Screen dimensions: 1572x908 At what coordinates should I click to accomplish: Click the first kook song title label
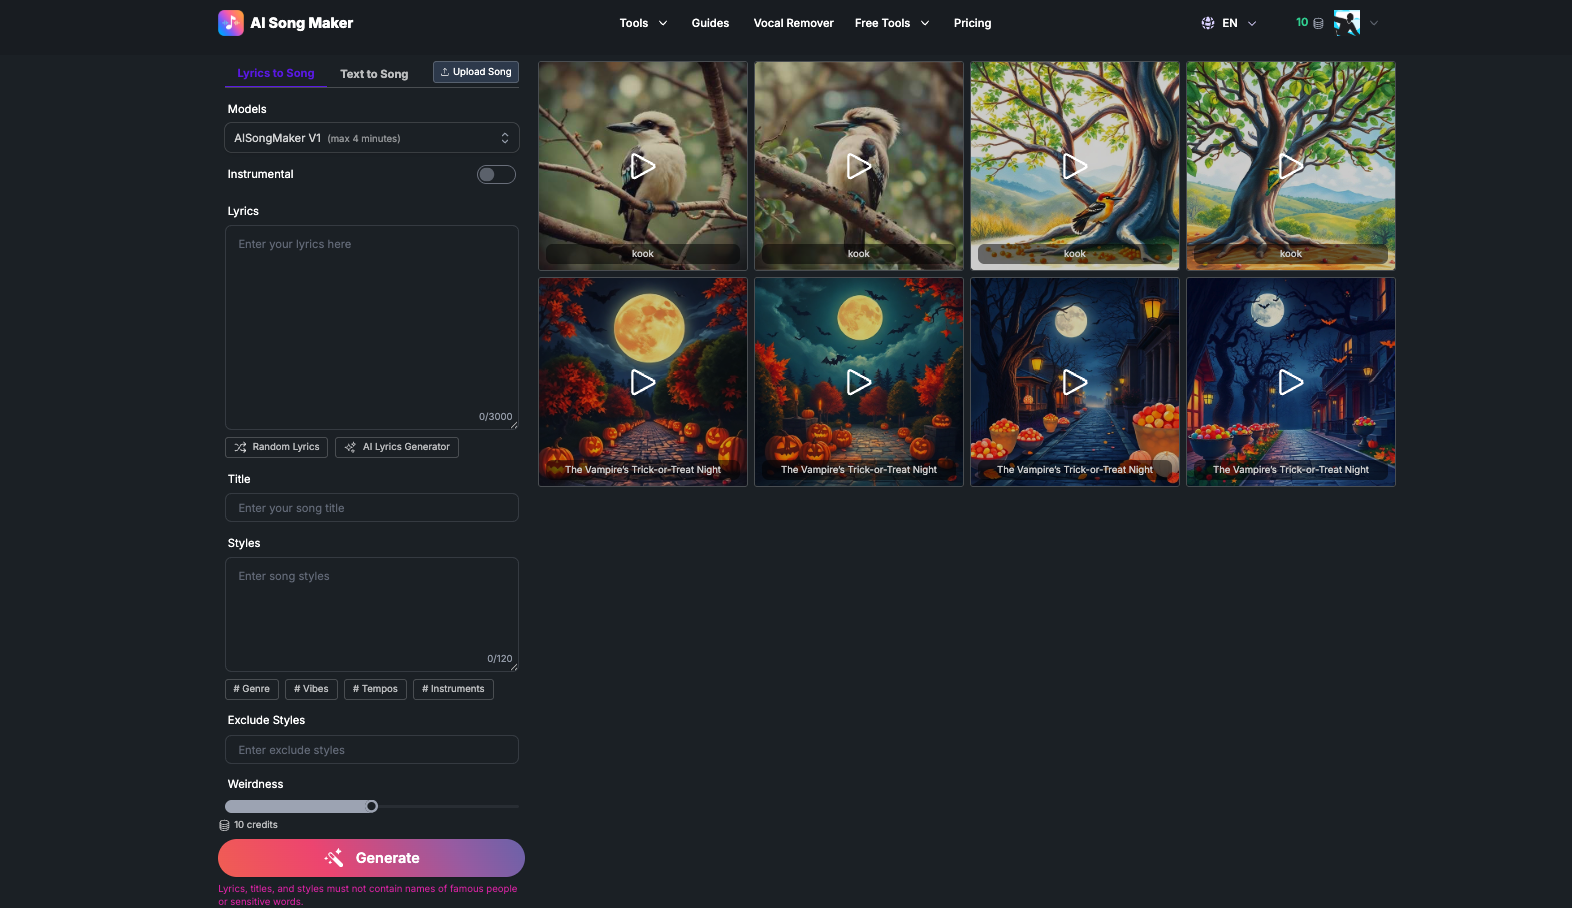tap(643, 254)
